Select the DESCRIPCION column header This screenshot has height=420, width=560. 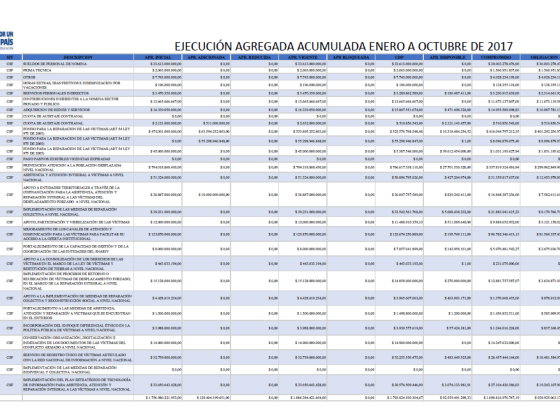point(78,57)
